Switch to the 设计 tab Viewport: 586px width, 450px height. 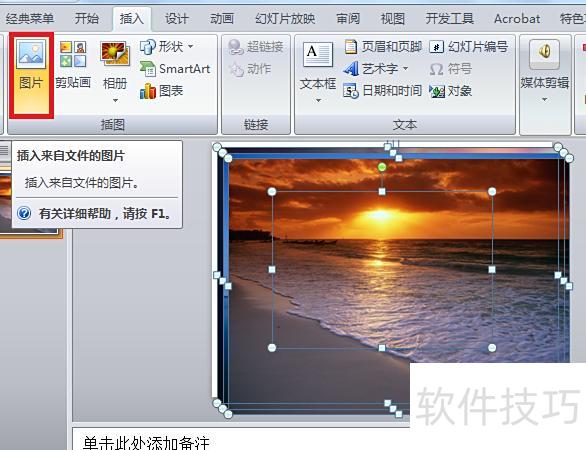[x=176, y=18]
